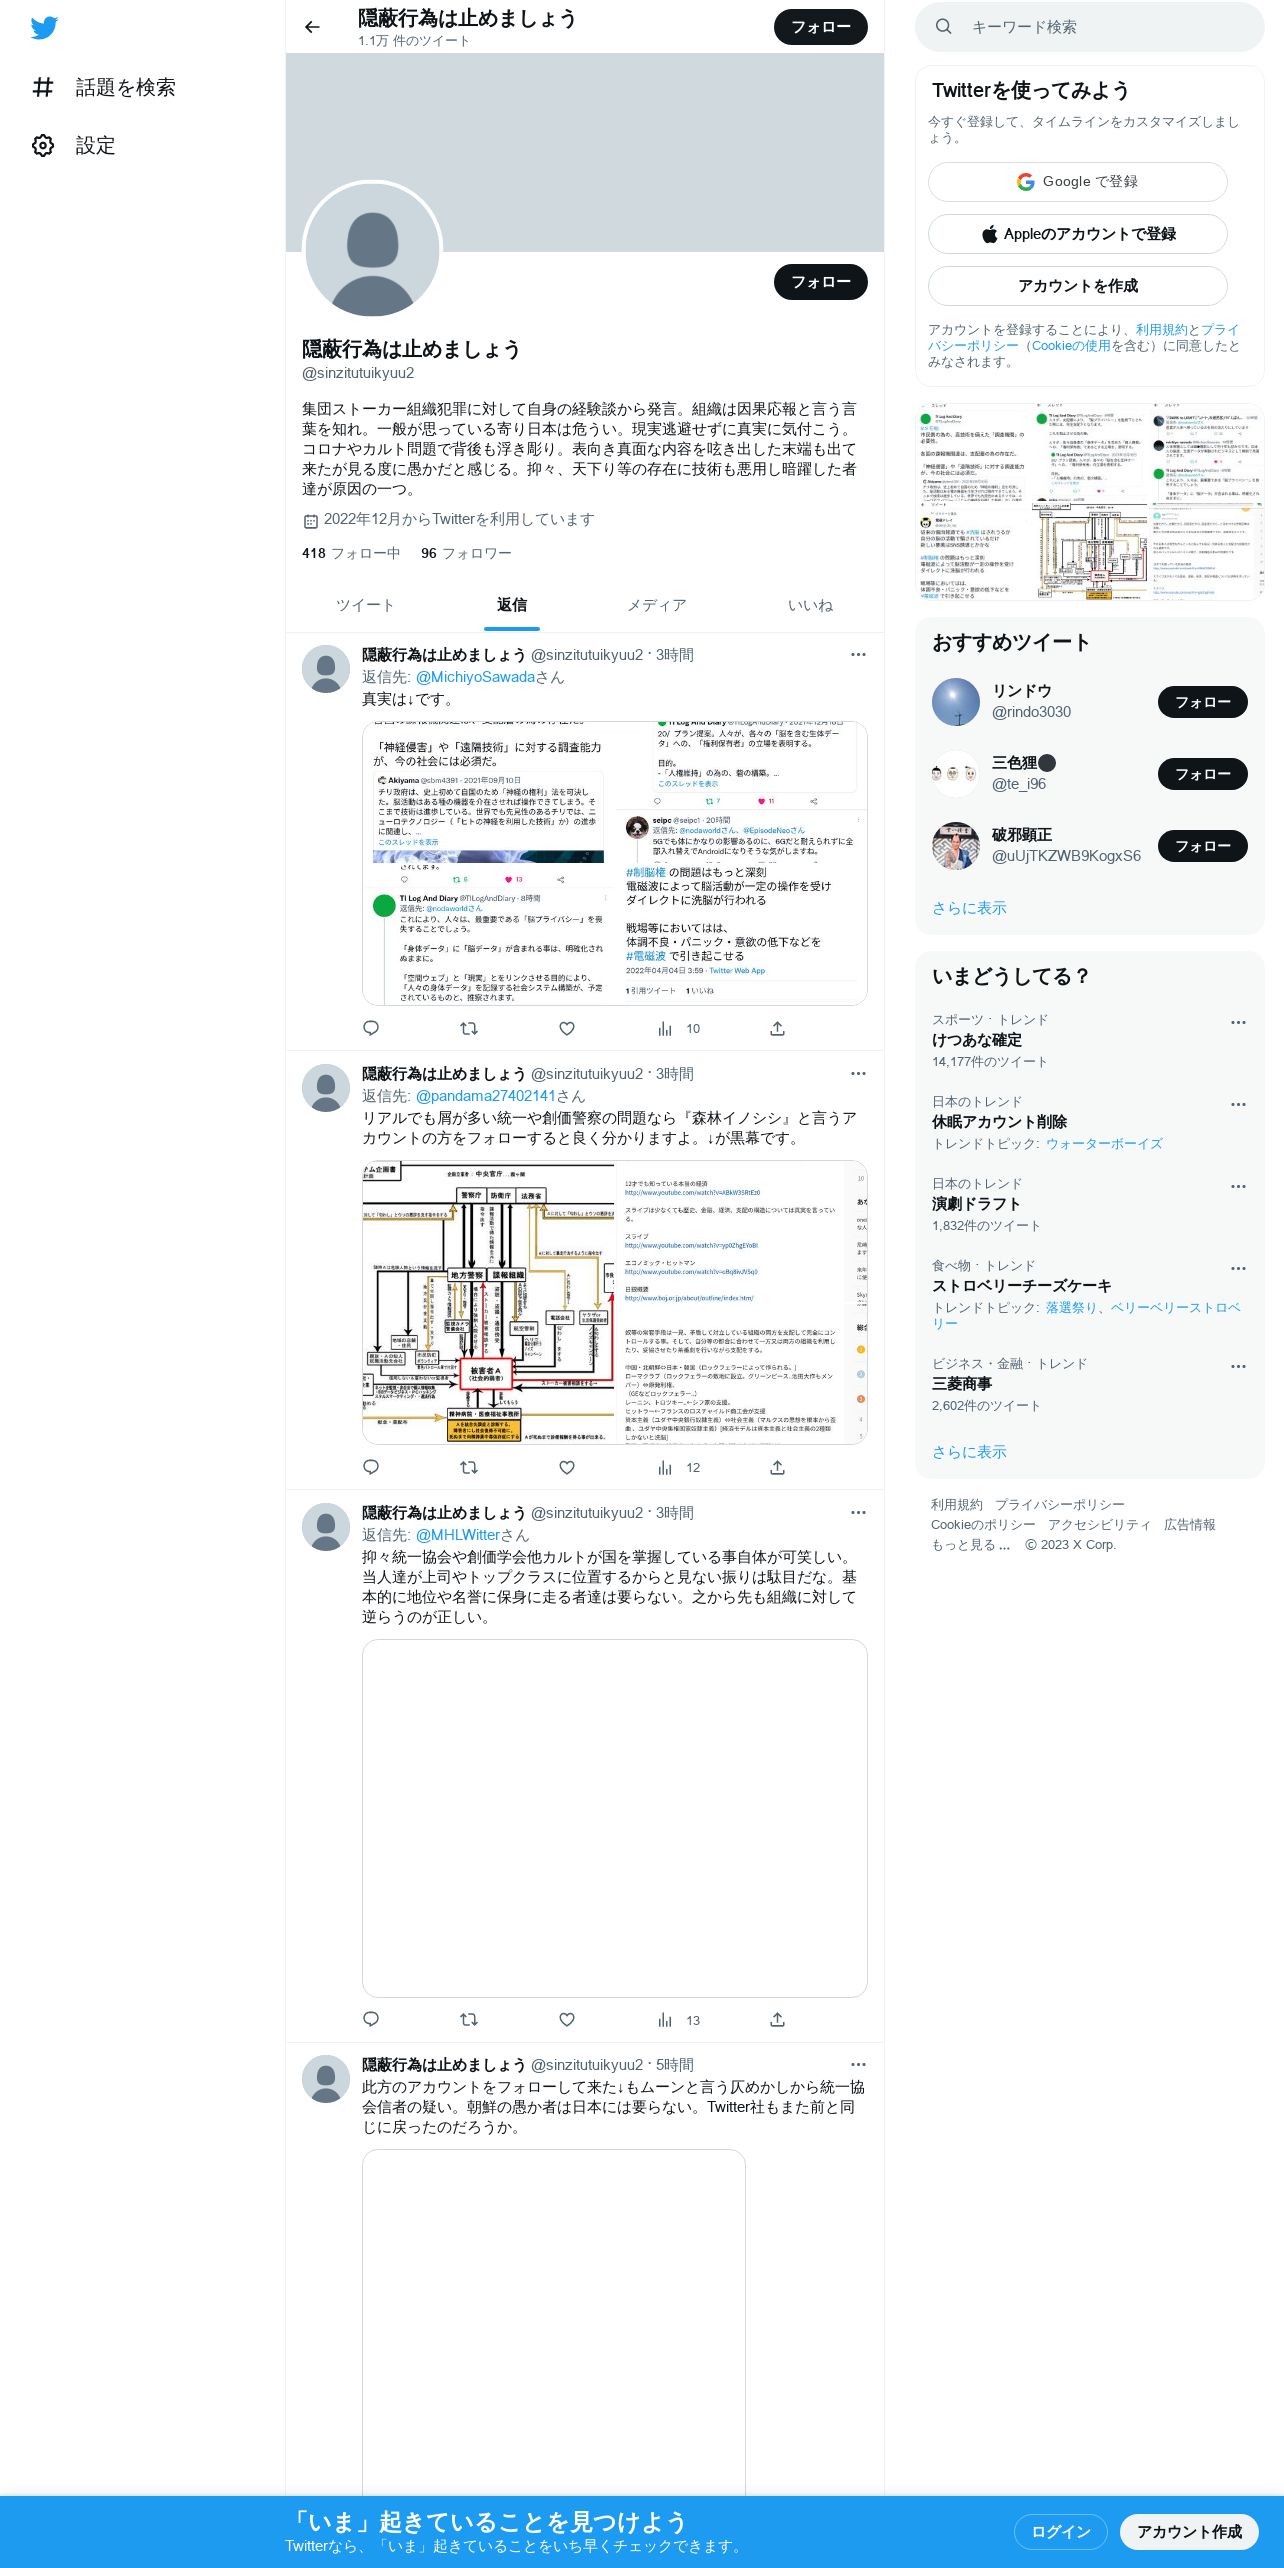The height and width of the screenshot is (2568, 1284).
Task: Follow 三色狸 @te_i96
Action: pyautogui.click(x=1203, y=774)
